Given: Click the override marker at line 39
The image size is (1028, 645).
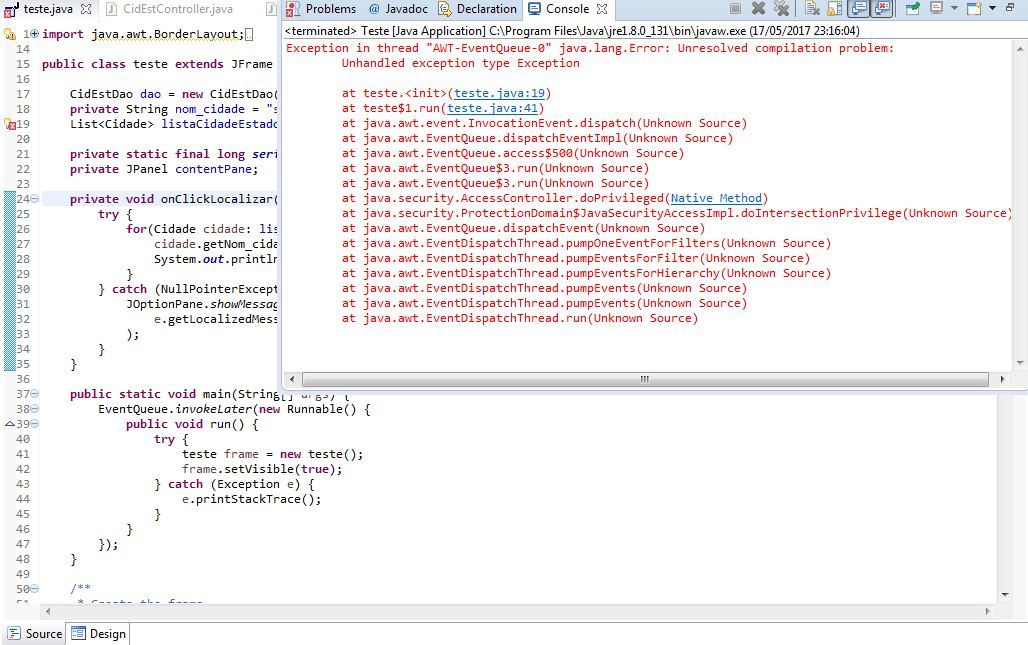Looking at the screenshot, I should (10, 423).
